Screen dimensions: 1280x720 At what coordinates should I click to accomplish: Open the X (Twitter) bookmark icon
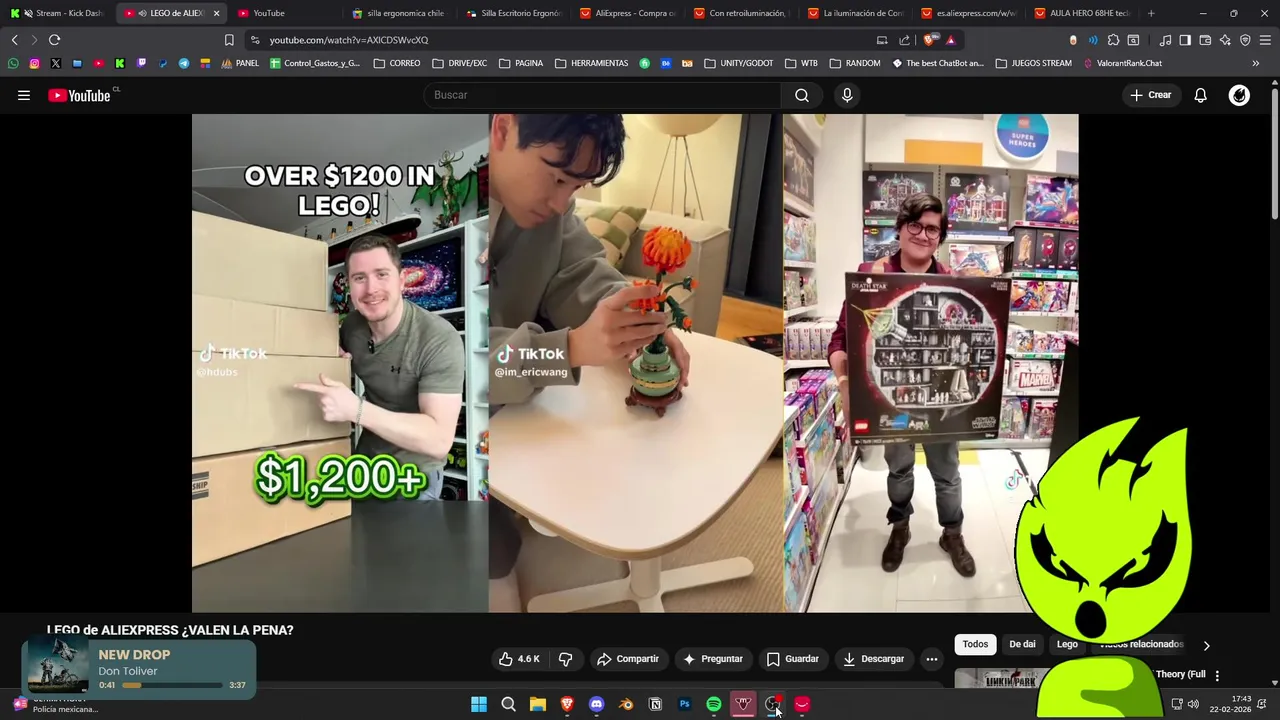click(55, 63)
